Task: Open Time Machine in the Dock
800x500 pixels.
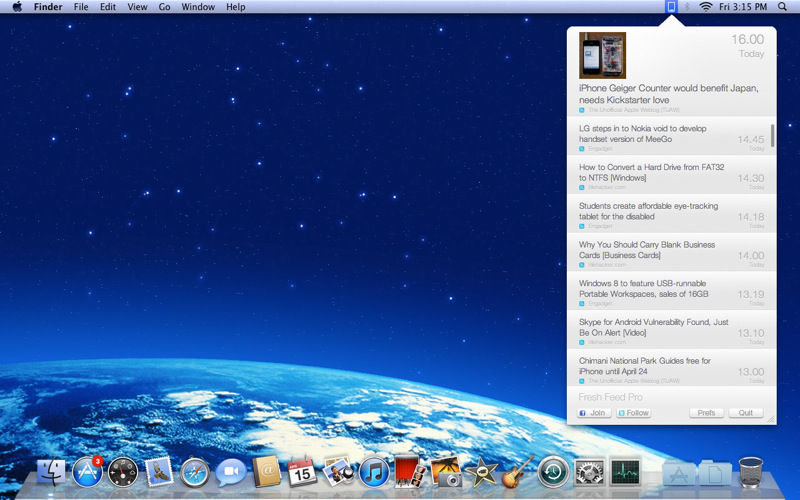Action: coord(553,472)
